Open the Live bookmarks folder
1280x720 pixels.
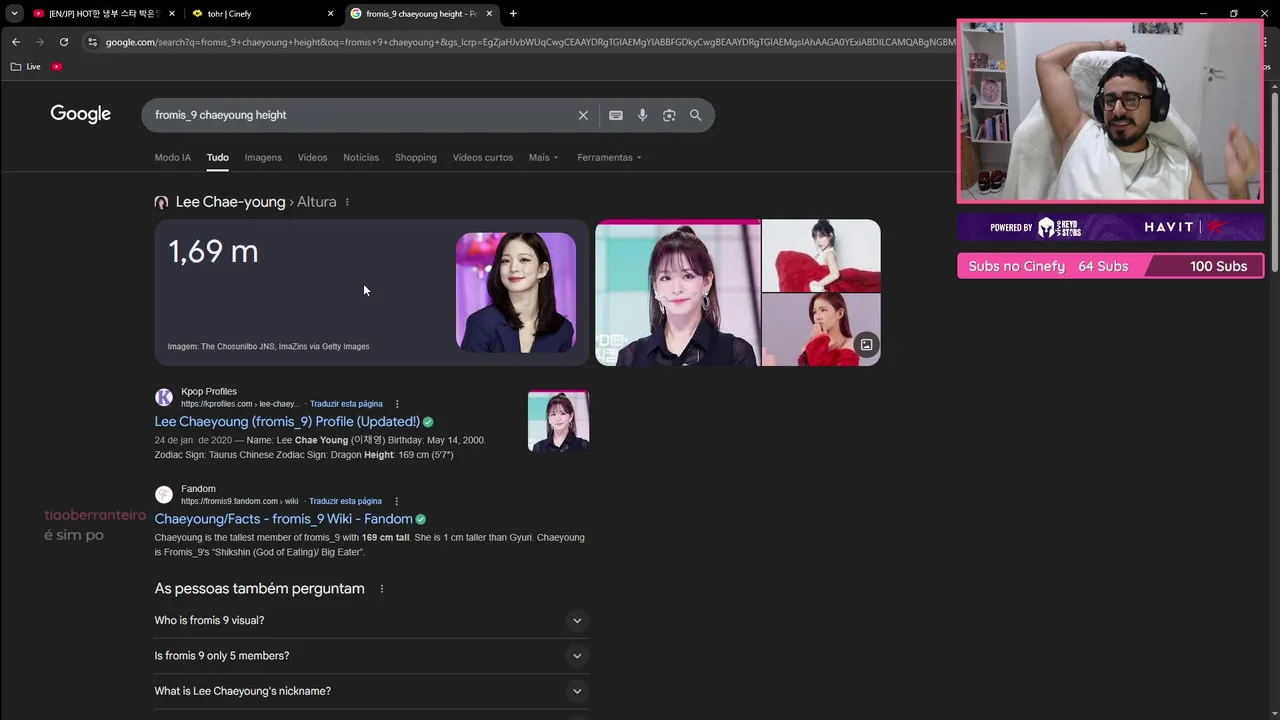(x=26, y=66)
